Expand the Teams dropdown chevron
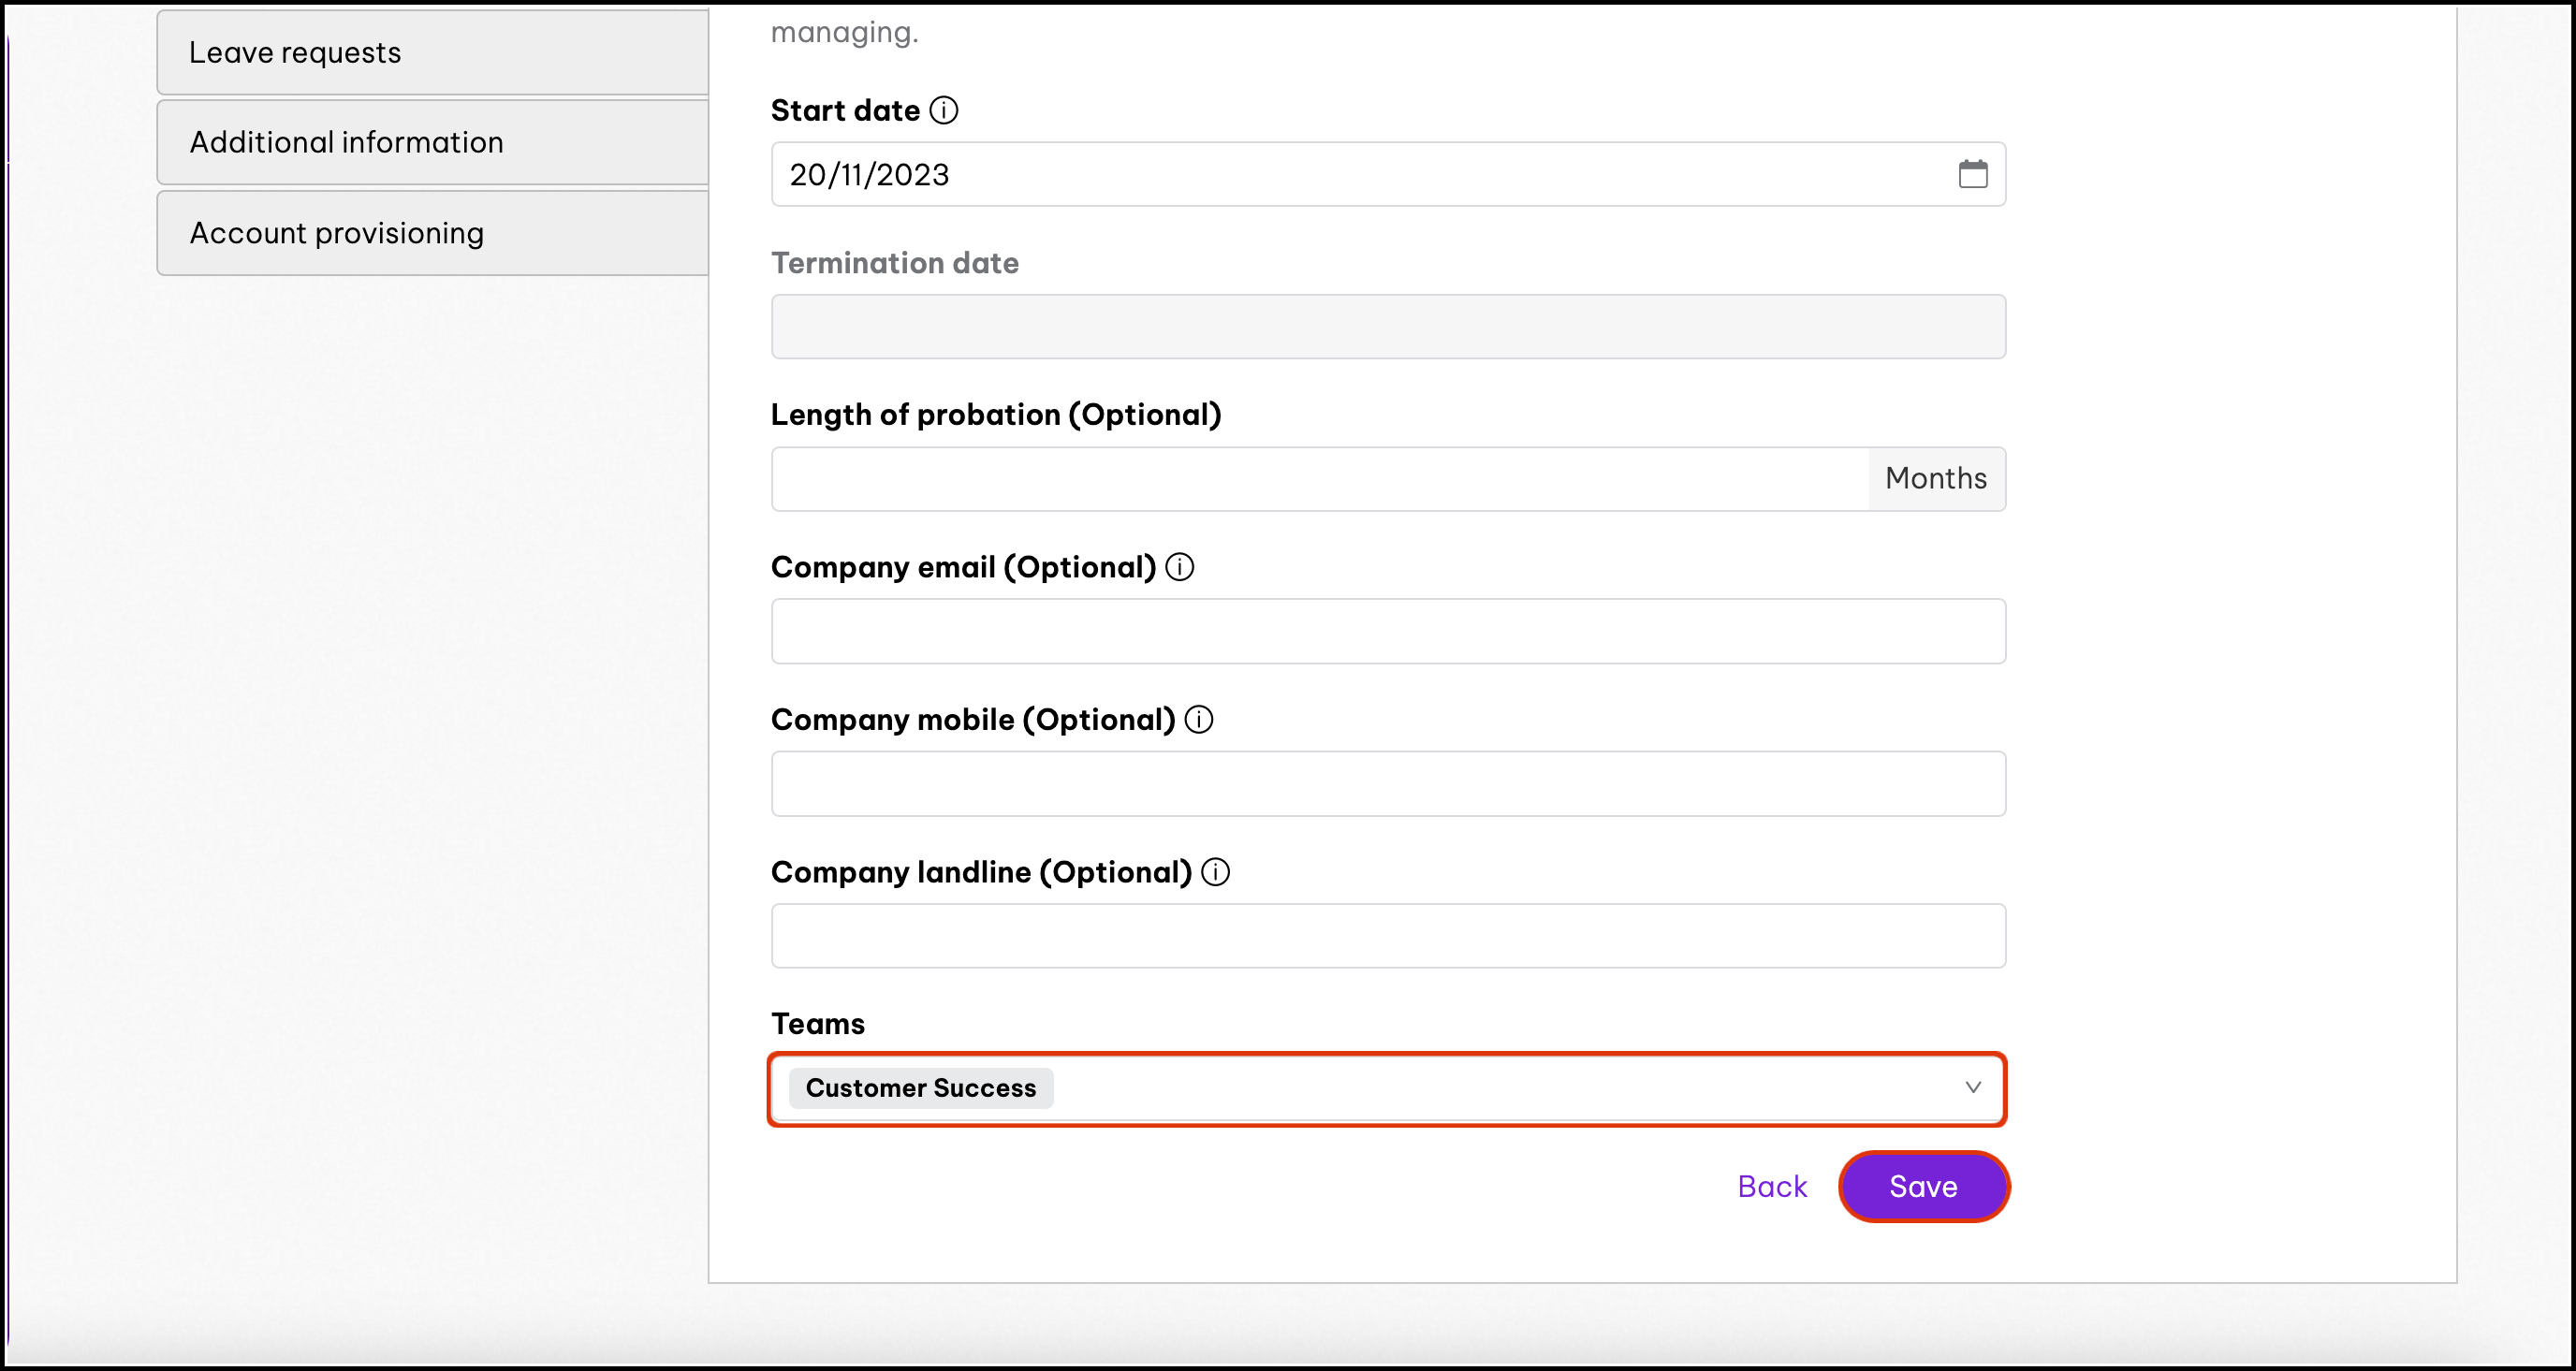Screen dimensions: 2576x1371 [x=1972, y=1087]
